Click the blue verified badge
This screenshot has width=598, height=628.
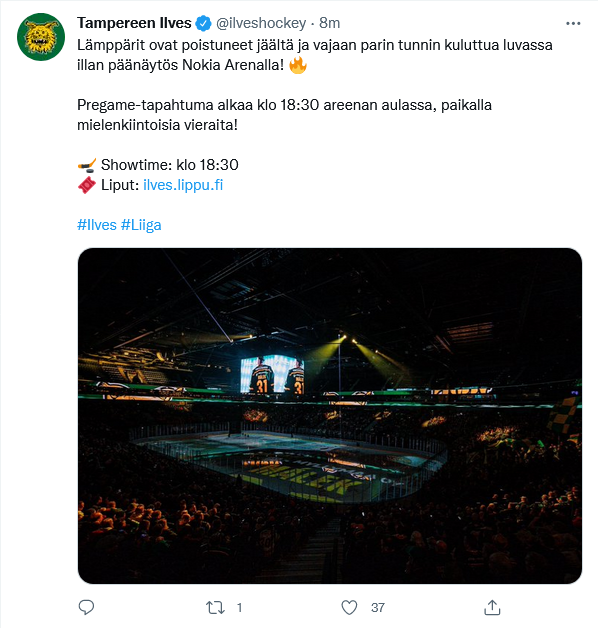click(x=203, y=23)
